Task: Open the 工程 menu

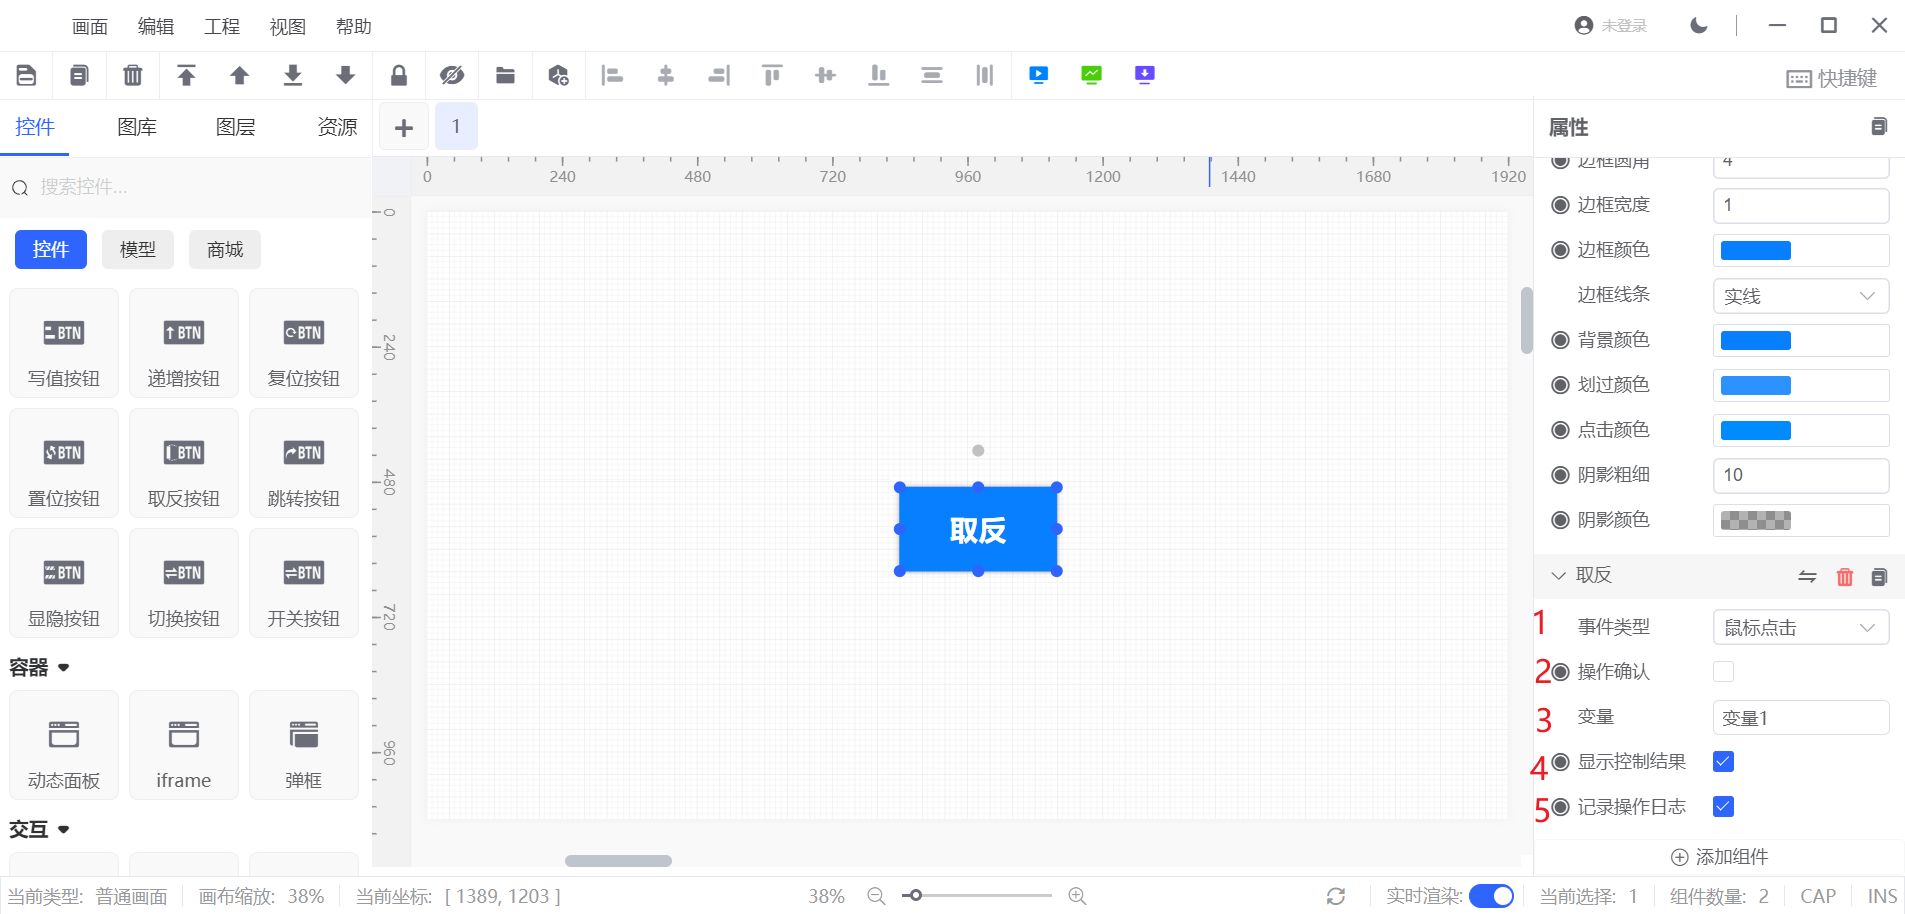Action: click(221, 27)
